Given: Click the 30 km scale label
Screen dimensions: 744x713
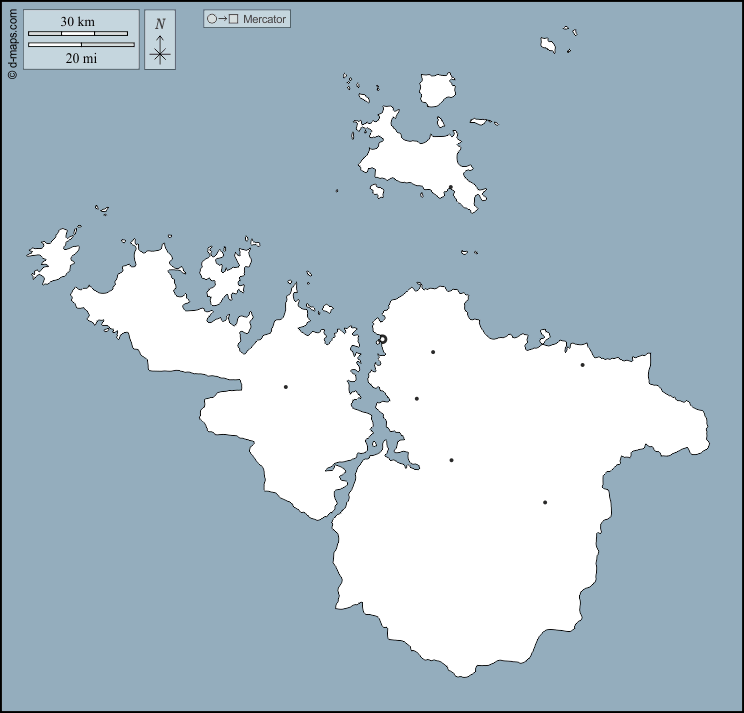Looking at the screenshot, I should tap(77, 22).
